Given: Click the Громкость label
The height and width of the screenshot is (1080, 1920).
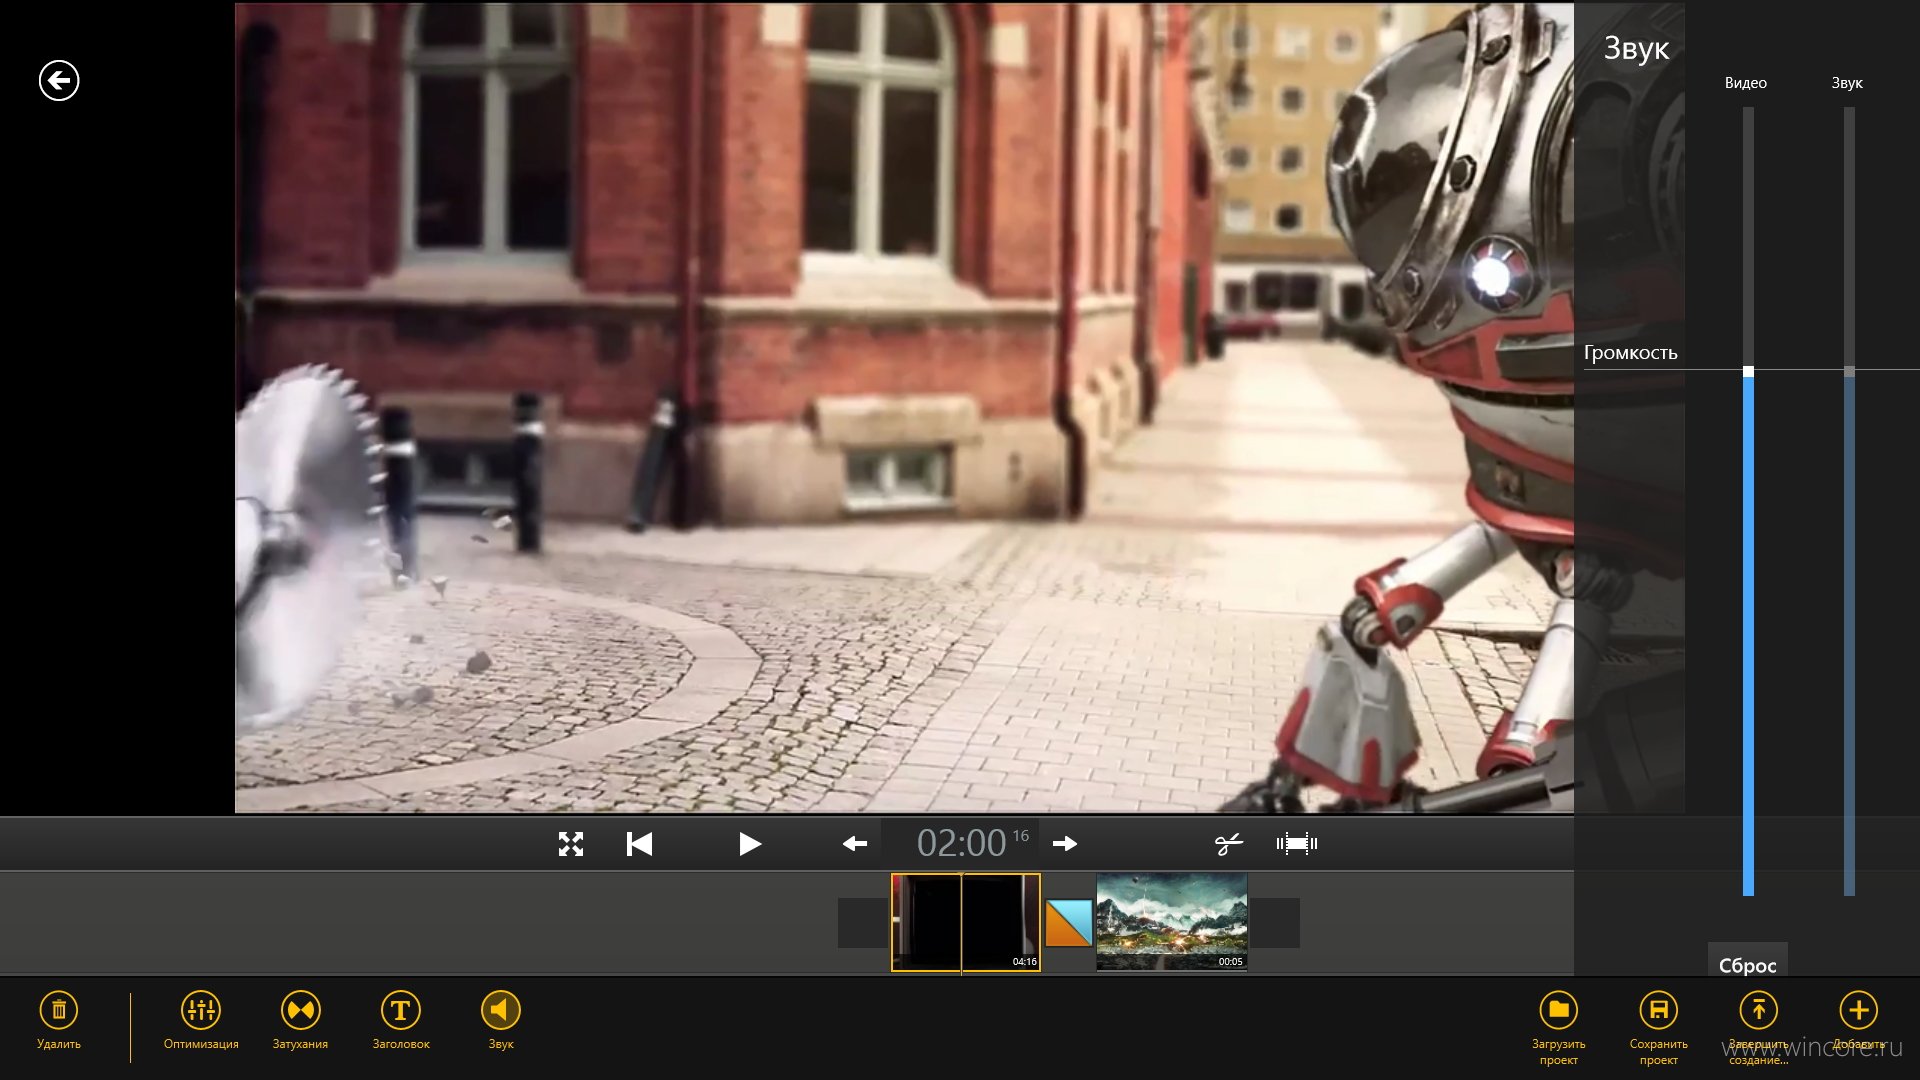Looking at the screenshot, I should point(1630,352).
